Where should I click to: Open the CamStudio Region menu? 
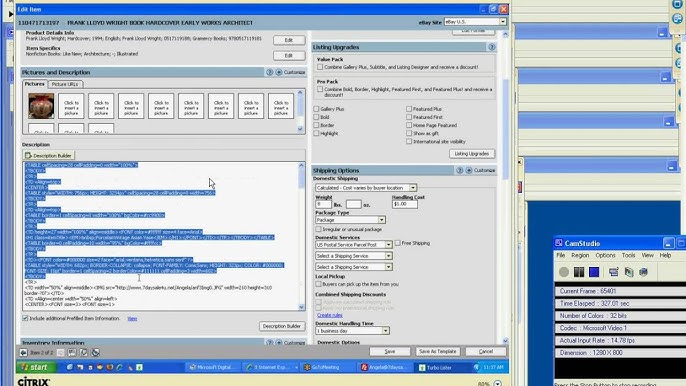pos(580,255)
